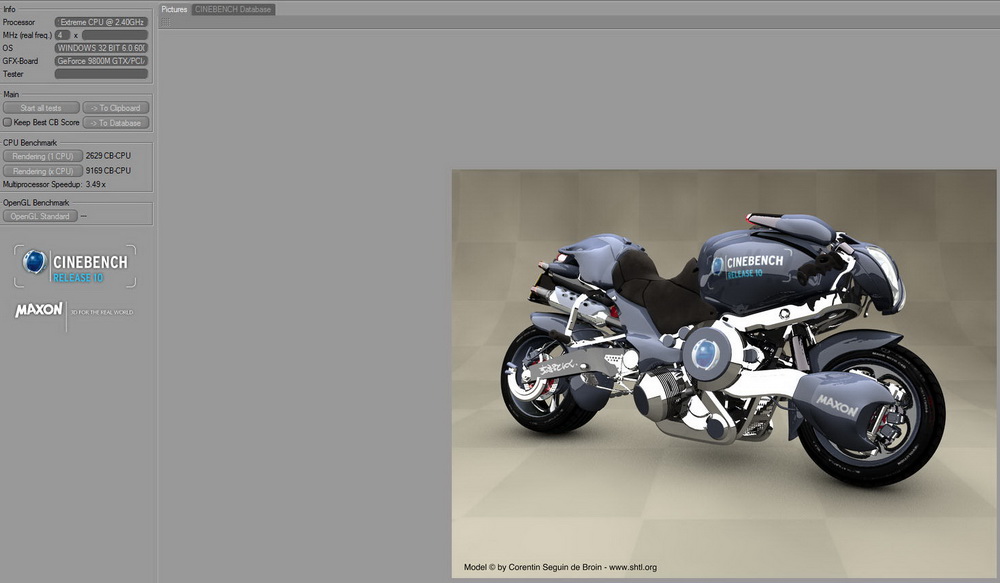Image resolution: width=1000 pixels, height=583 pixels.
Task: Click the Processor name field
Action: click(x=101, y=22)
